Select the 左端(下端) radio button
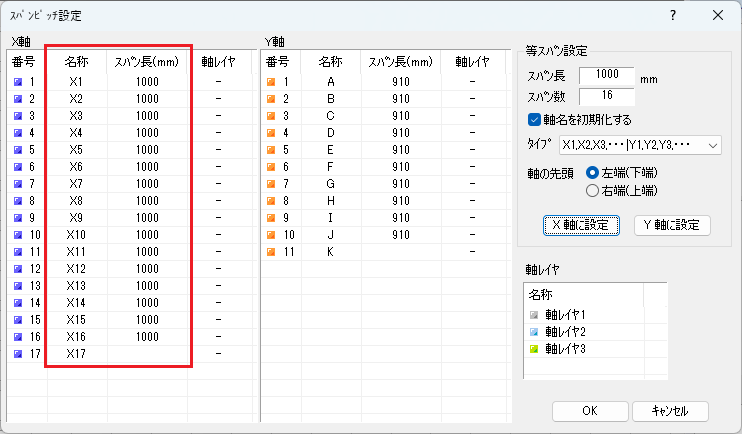This screenshot has width=742, height=434. point(592,172)
